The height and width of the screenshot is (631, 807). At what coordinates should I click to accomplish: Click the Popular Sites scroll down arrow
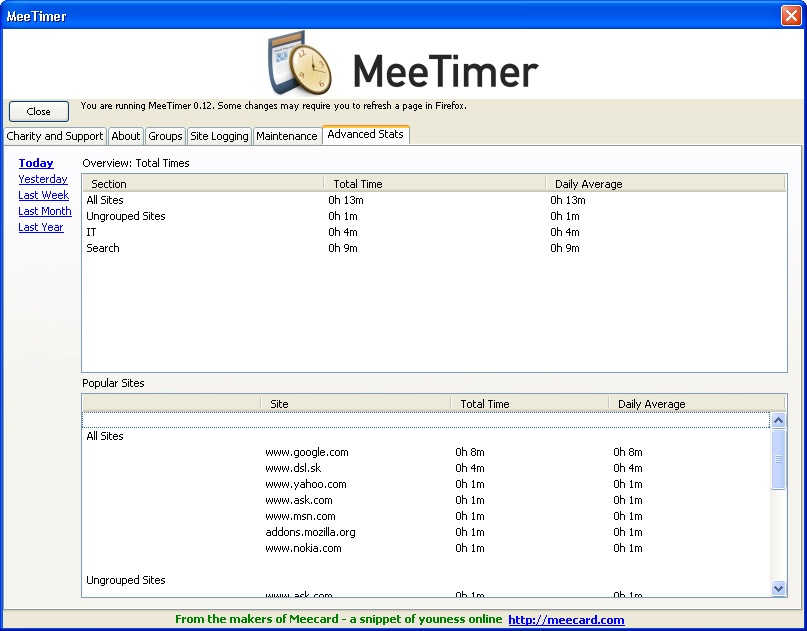coord(778,588)
